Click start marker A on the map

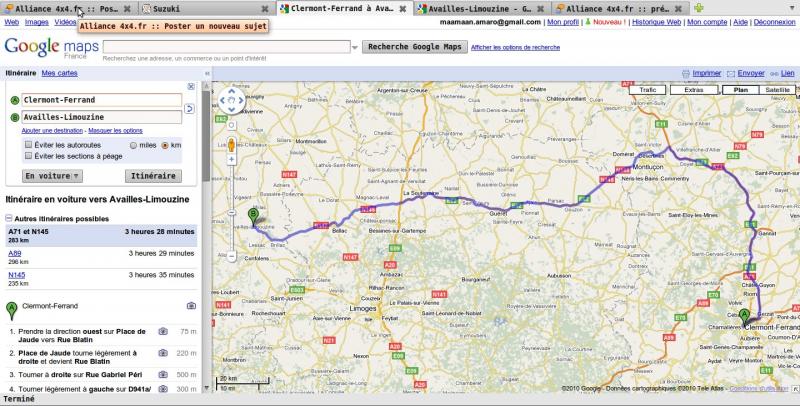pyautogui.click(x=744, y=317)
